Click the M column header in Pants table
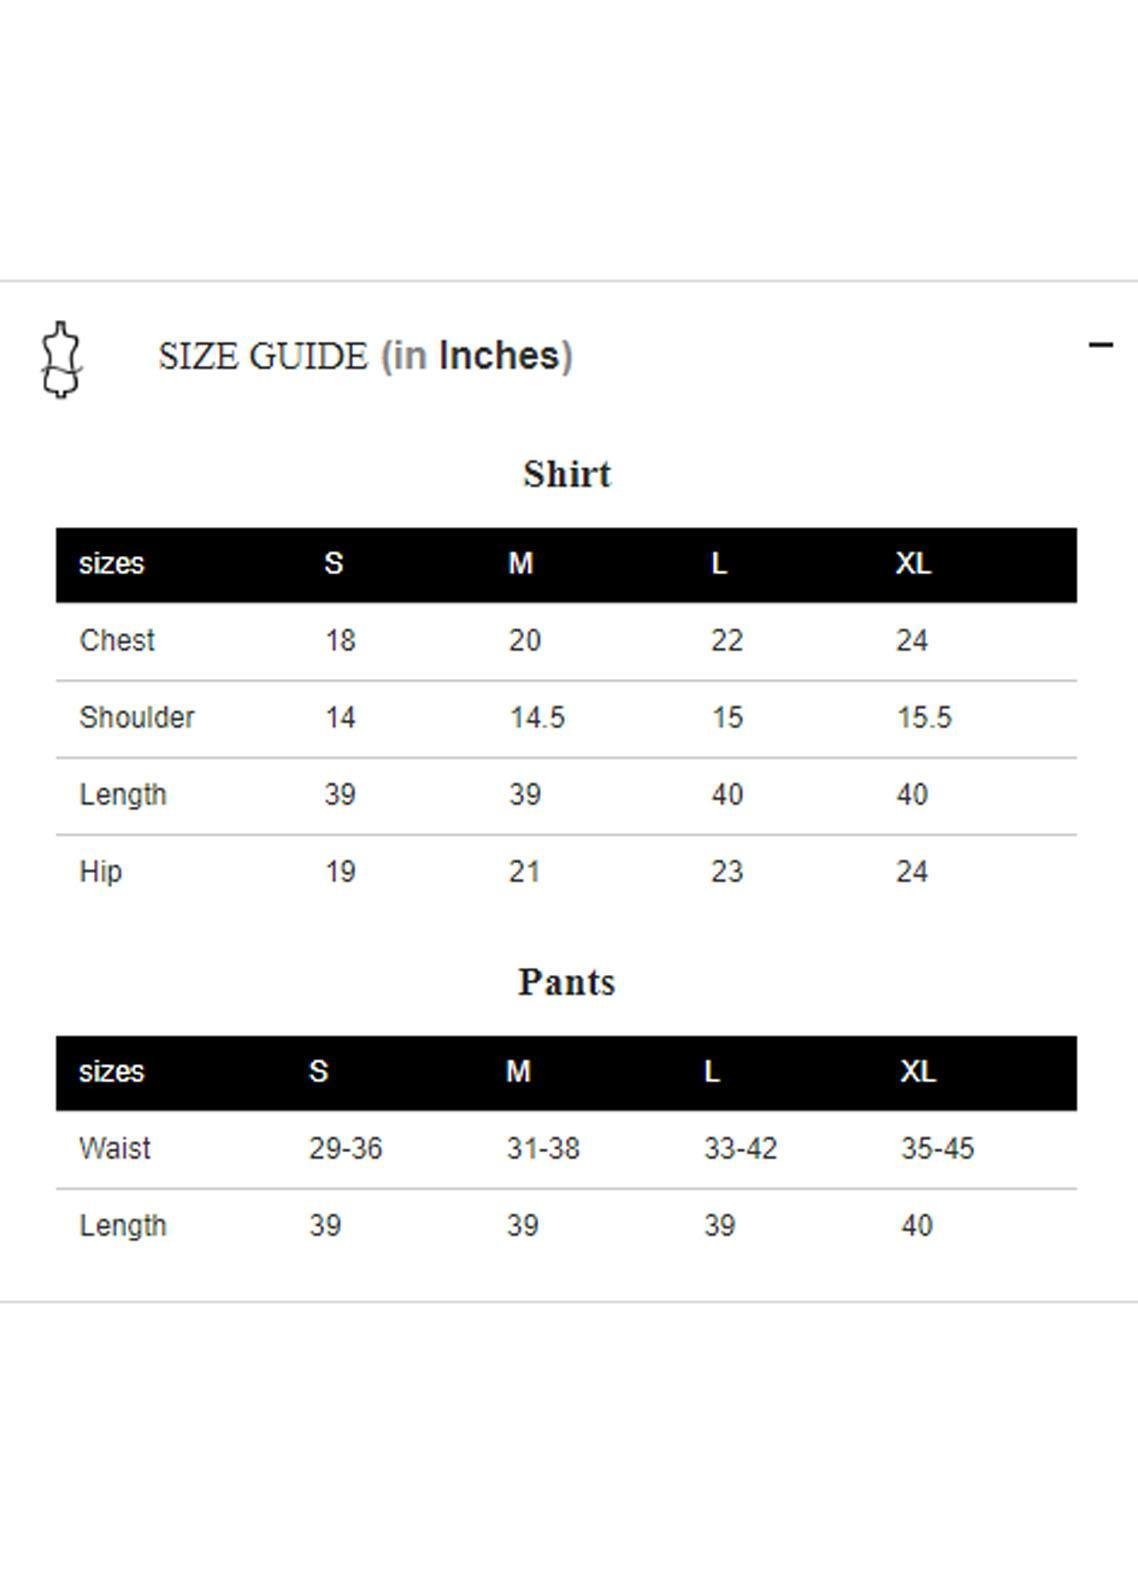 click(518, 1072)
